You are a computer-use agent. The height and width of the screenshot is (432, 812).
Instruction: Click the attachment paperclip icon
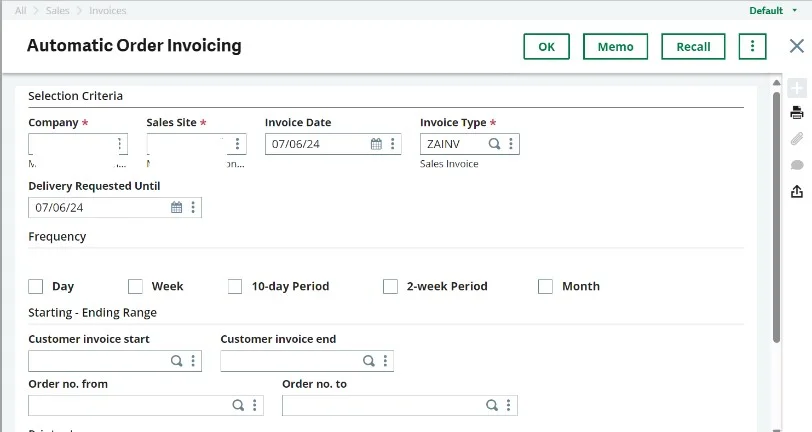pos(797,139)
